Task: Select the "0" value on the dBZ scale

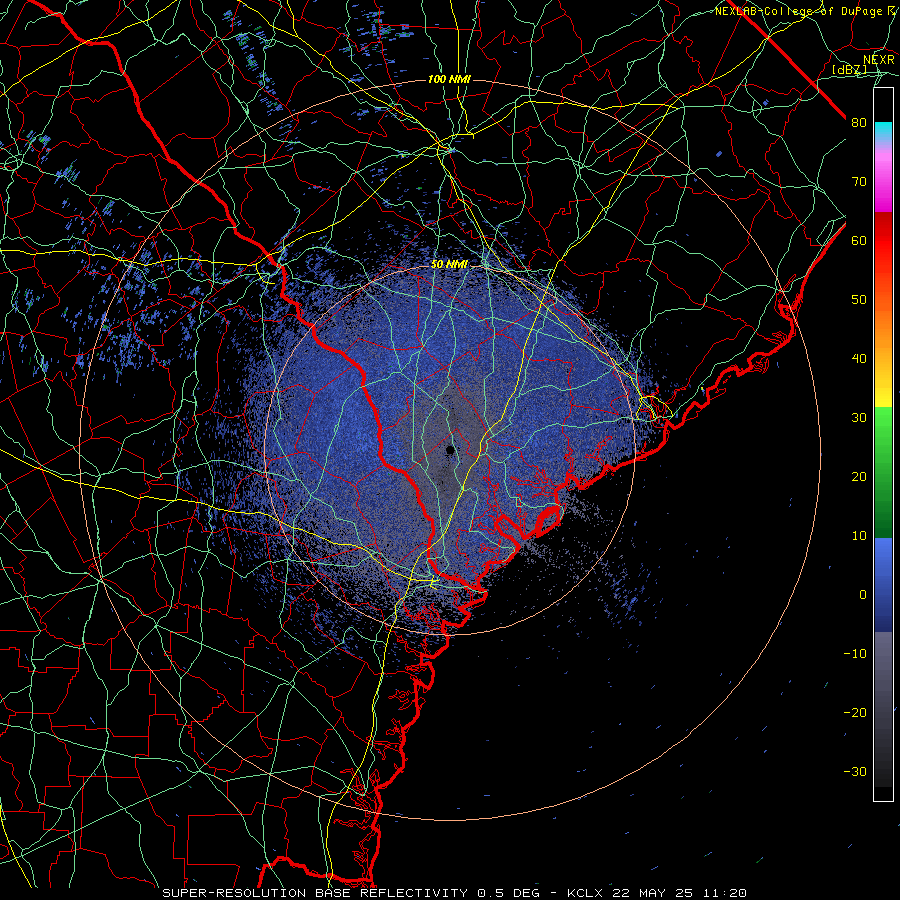Action: 863,595
